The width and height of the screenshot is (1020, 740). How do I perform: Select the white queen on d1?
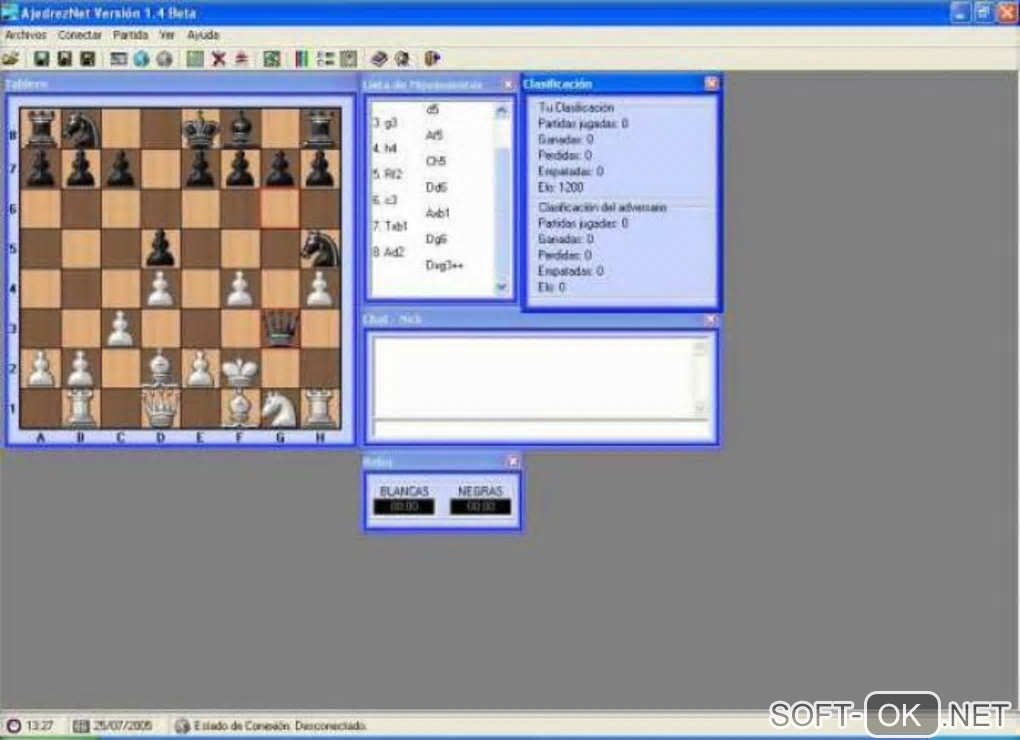pyautogui.click(x=160, y=408)
